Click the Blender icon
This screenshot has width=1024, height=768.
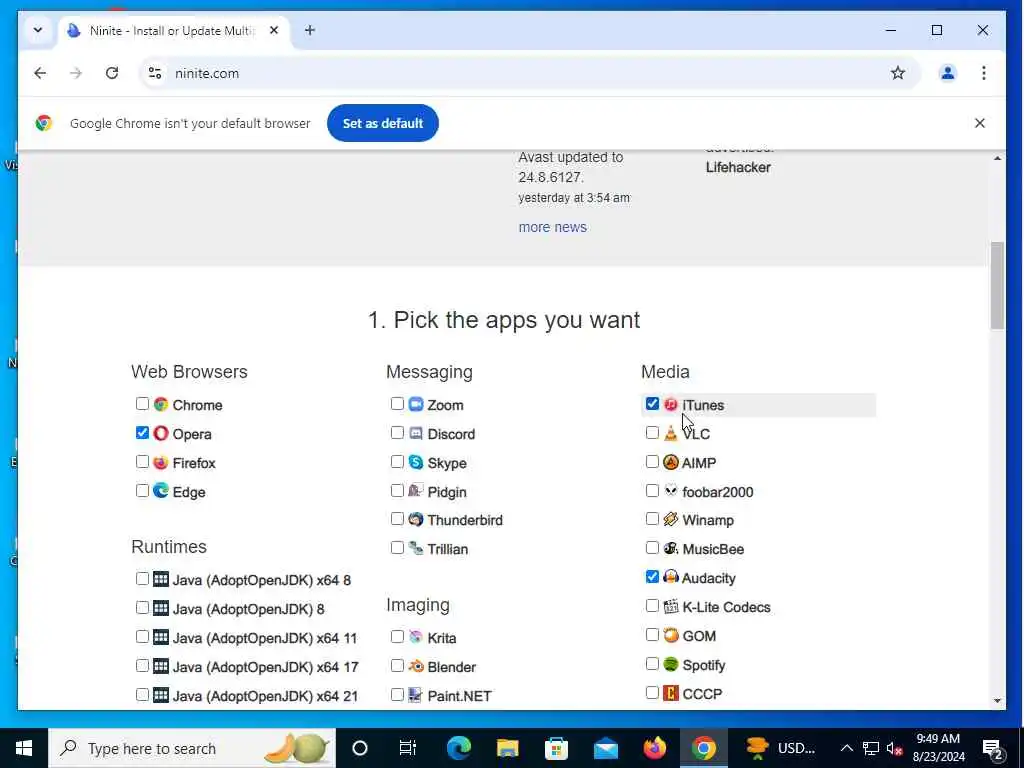tap(416, 666)
